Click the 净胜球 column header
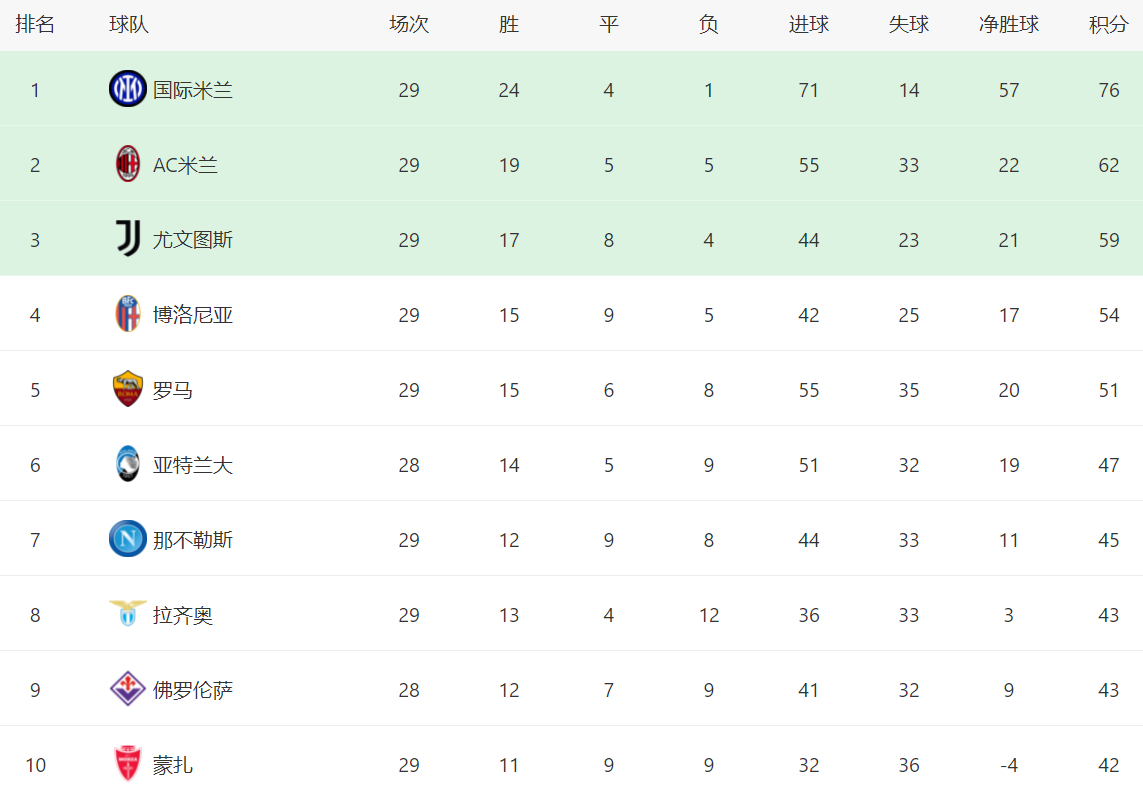The image size is (1143, 797). tap(1008, 25)
